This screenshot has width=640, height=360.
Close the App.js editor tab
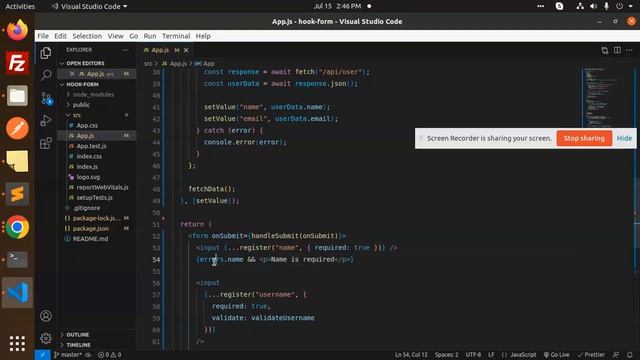[186, 50]
